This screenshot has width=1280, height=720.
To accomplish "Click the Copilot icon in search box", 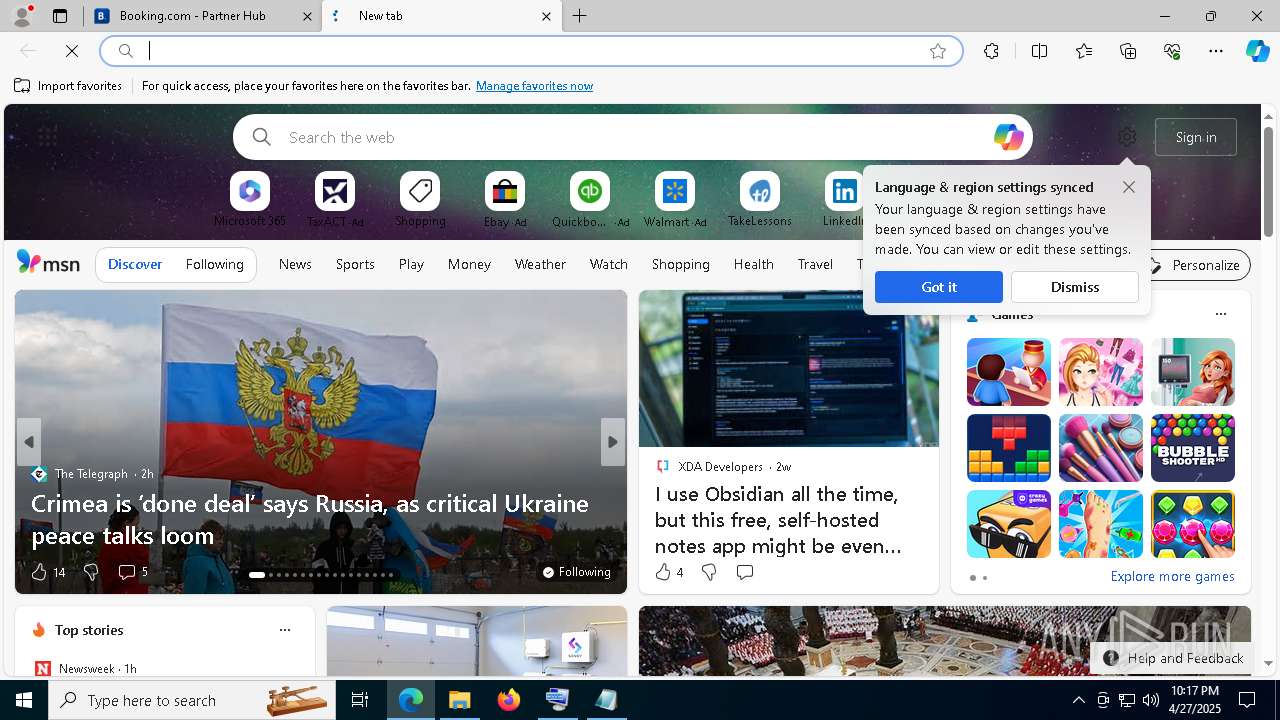I will click(x=1008, y=137).
